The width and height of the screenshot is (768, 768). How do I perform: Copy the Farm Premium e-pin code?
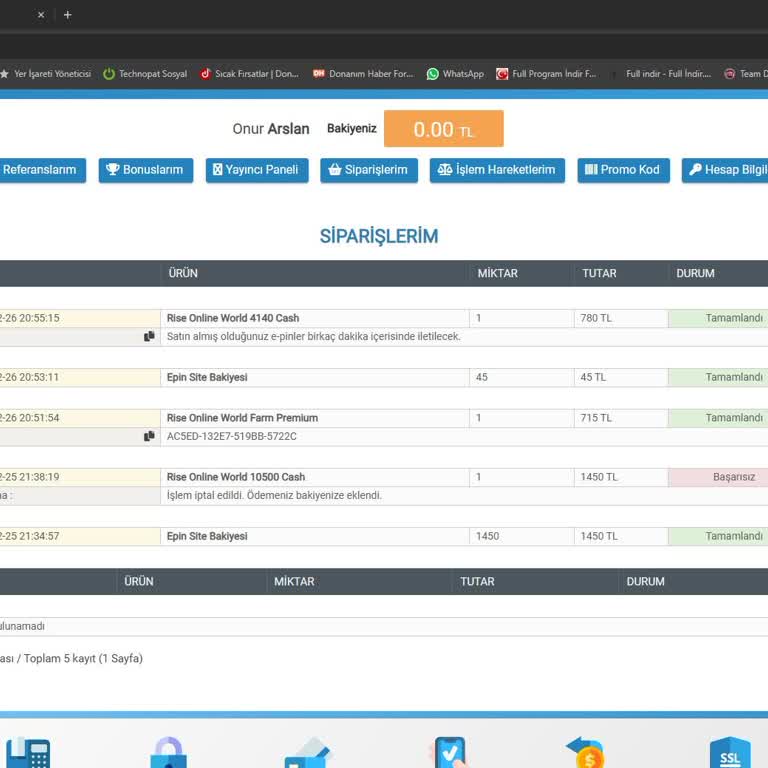(149, 436)
